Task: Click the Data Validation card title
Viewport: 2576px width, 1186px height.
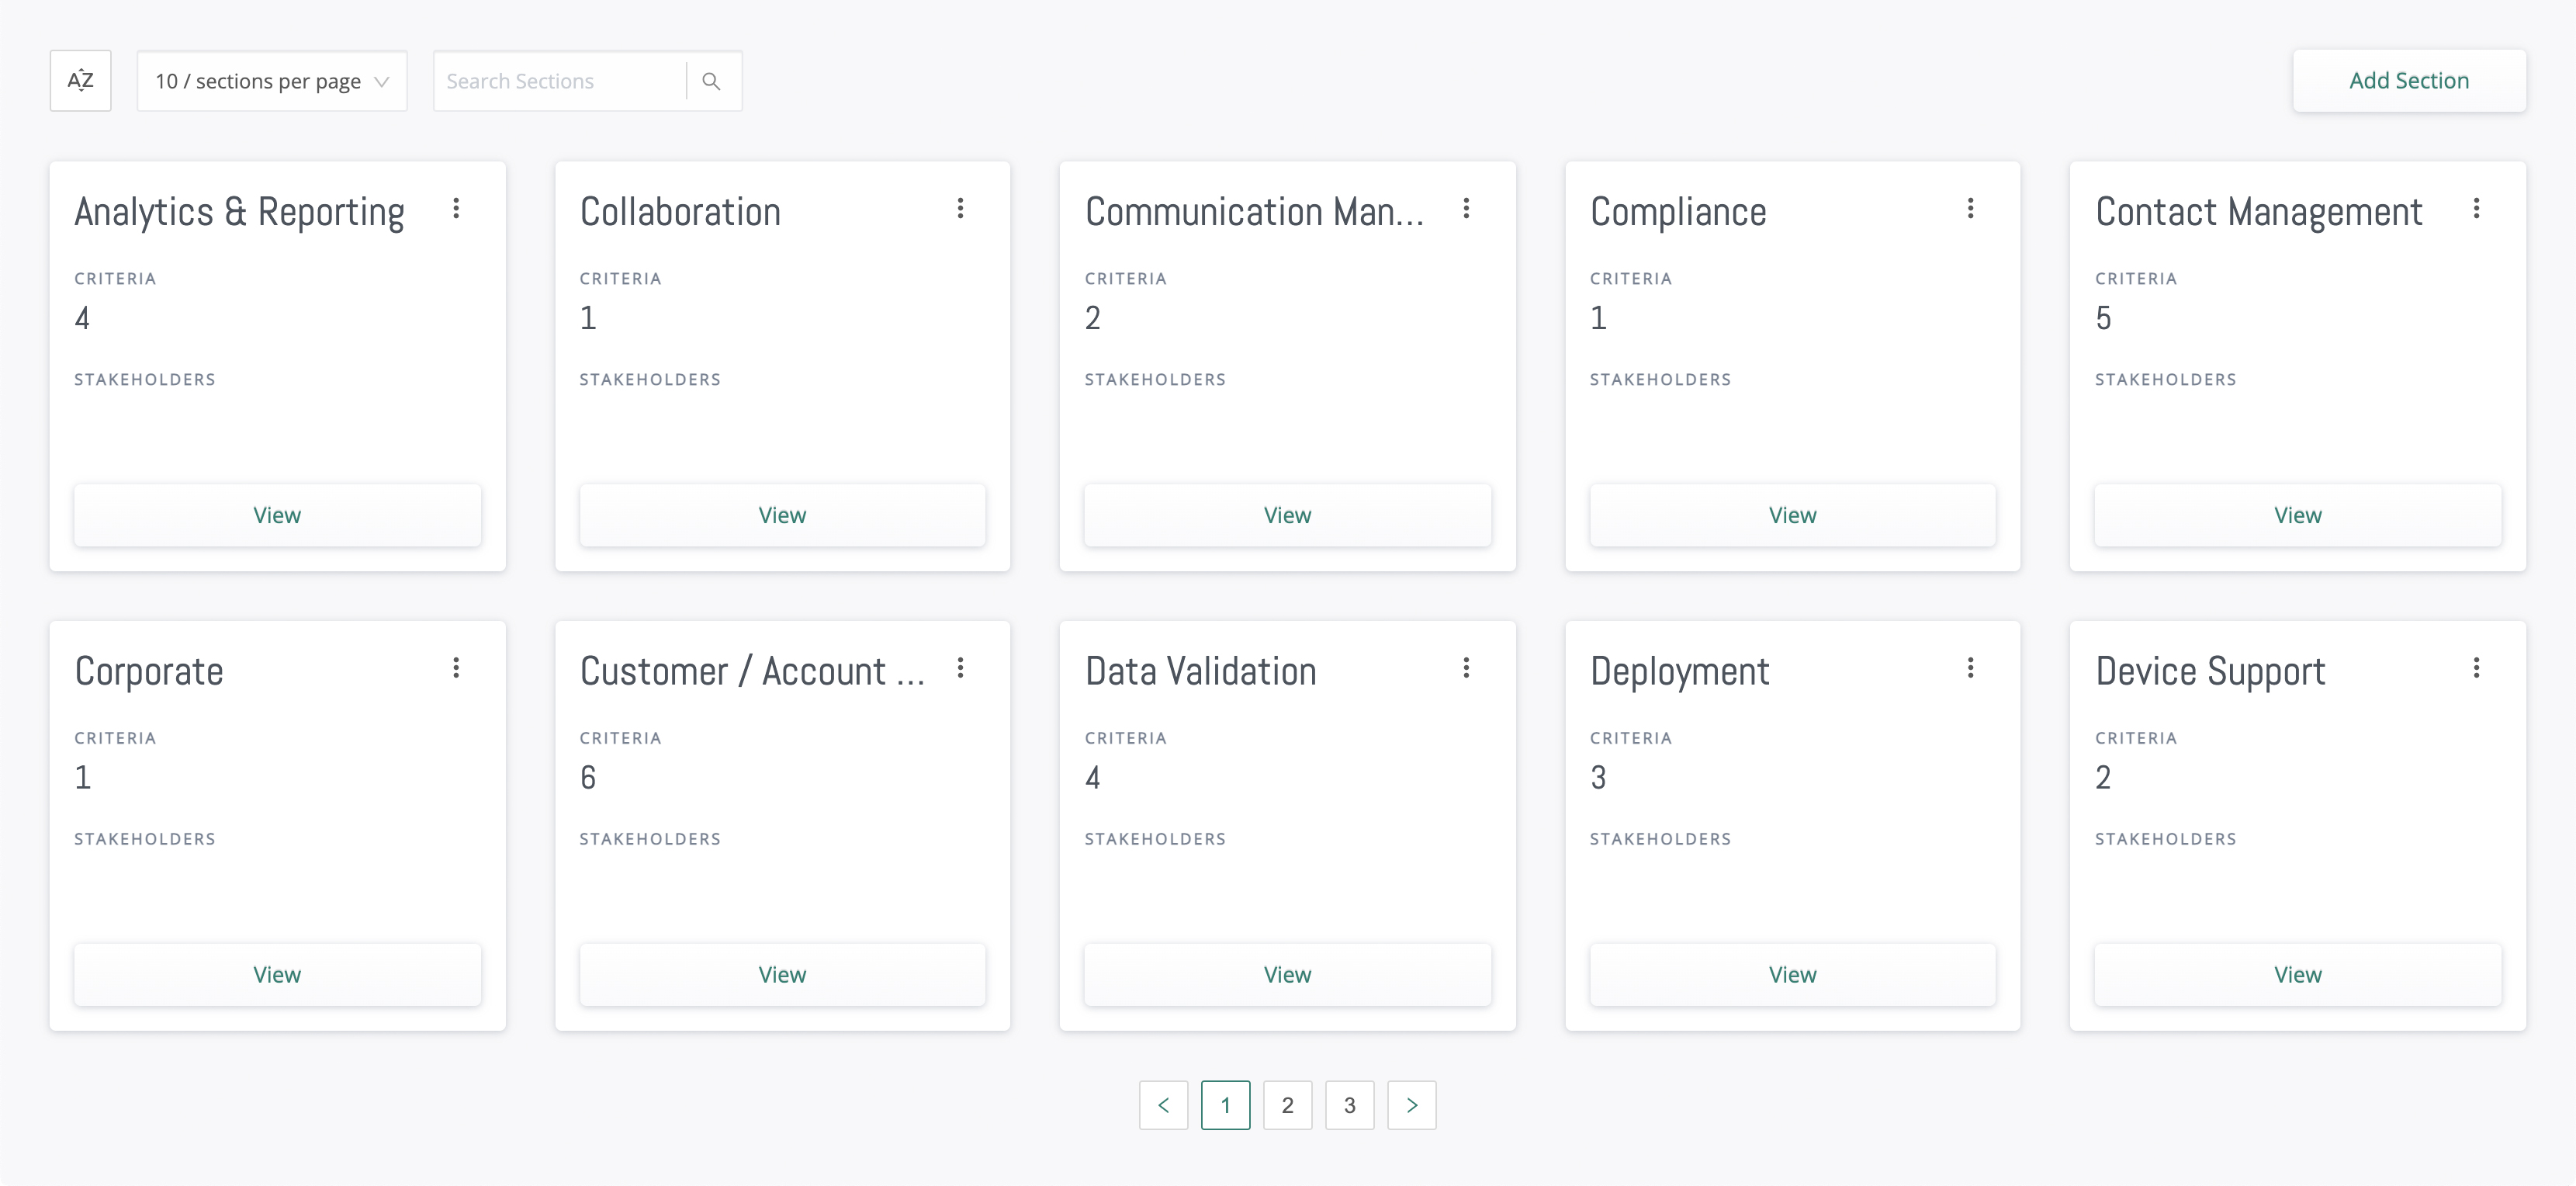Action: (1201, 672)
